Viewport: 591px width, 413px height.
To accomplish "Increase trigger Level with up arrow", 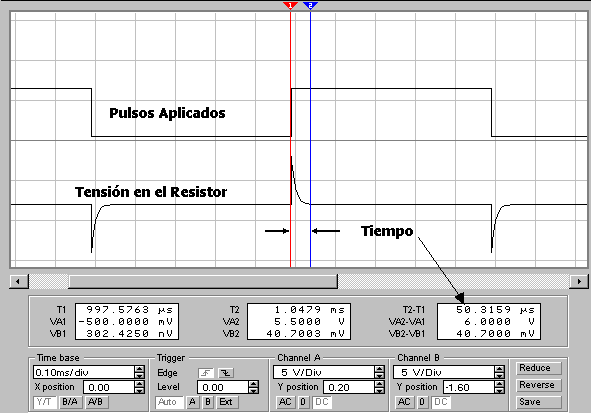I will (254, 384).
